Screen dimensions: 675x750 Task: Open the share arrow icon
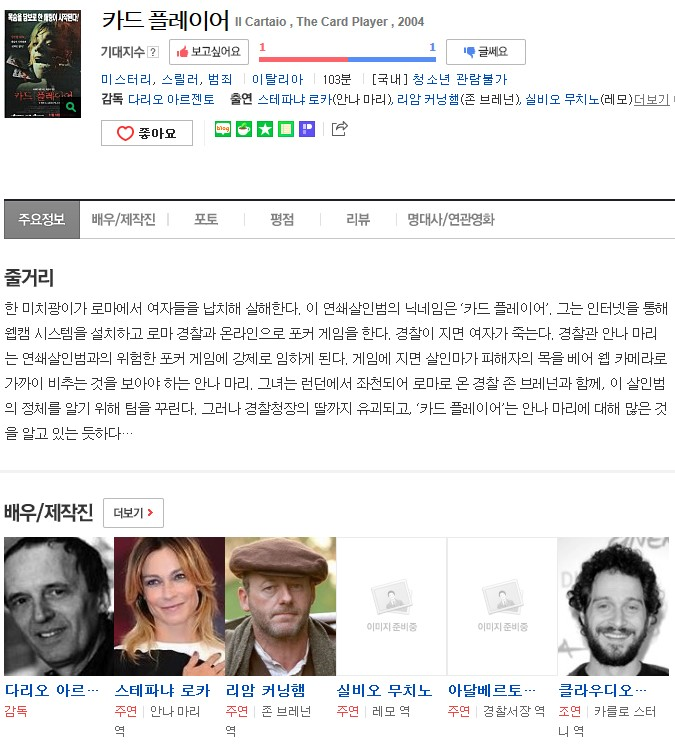click(340, 129)
